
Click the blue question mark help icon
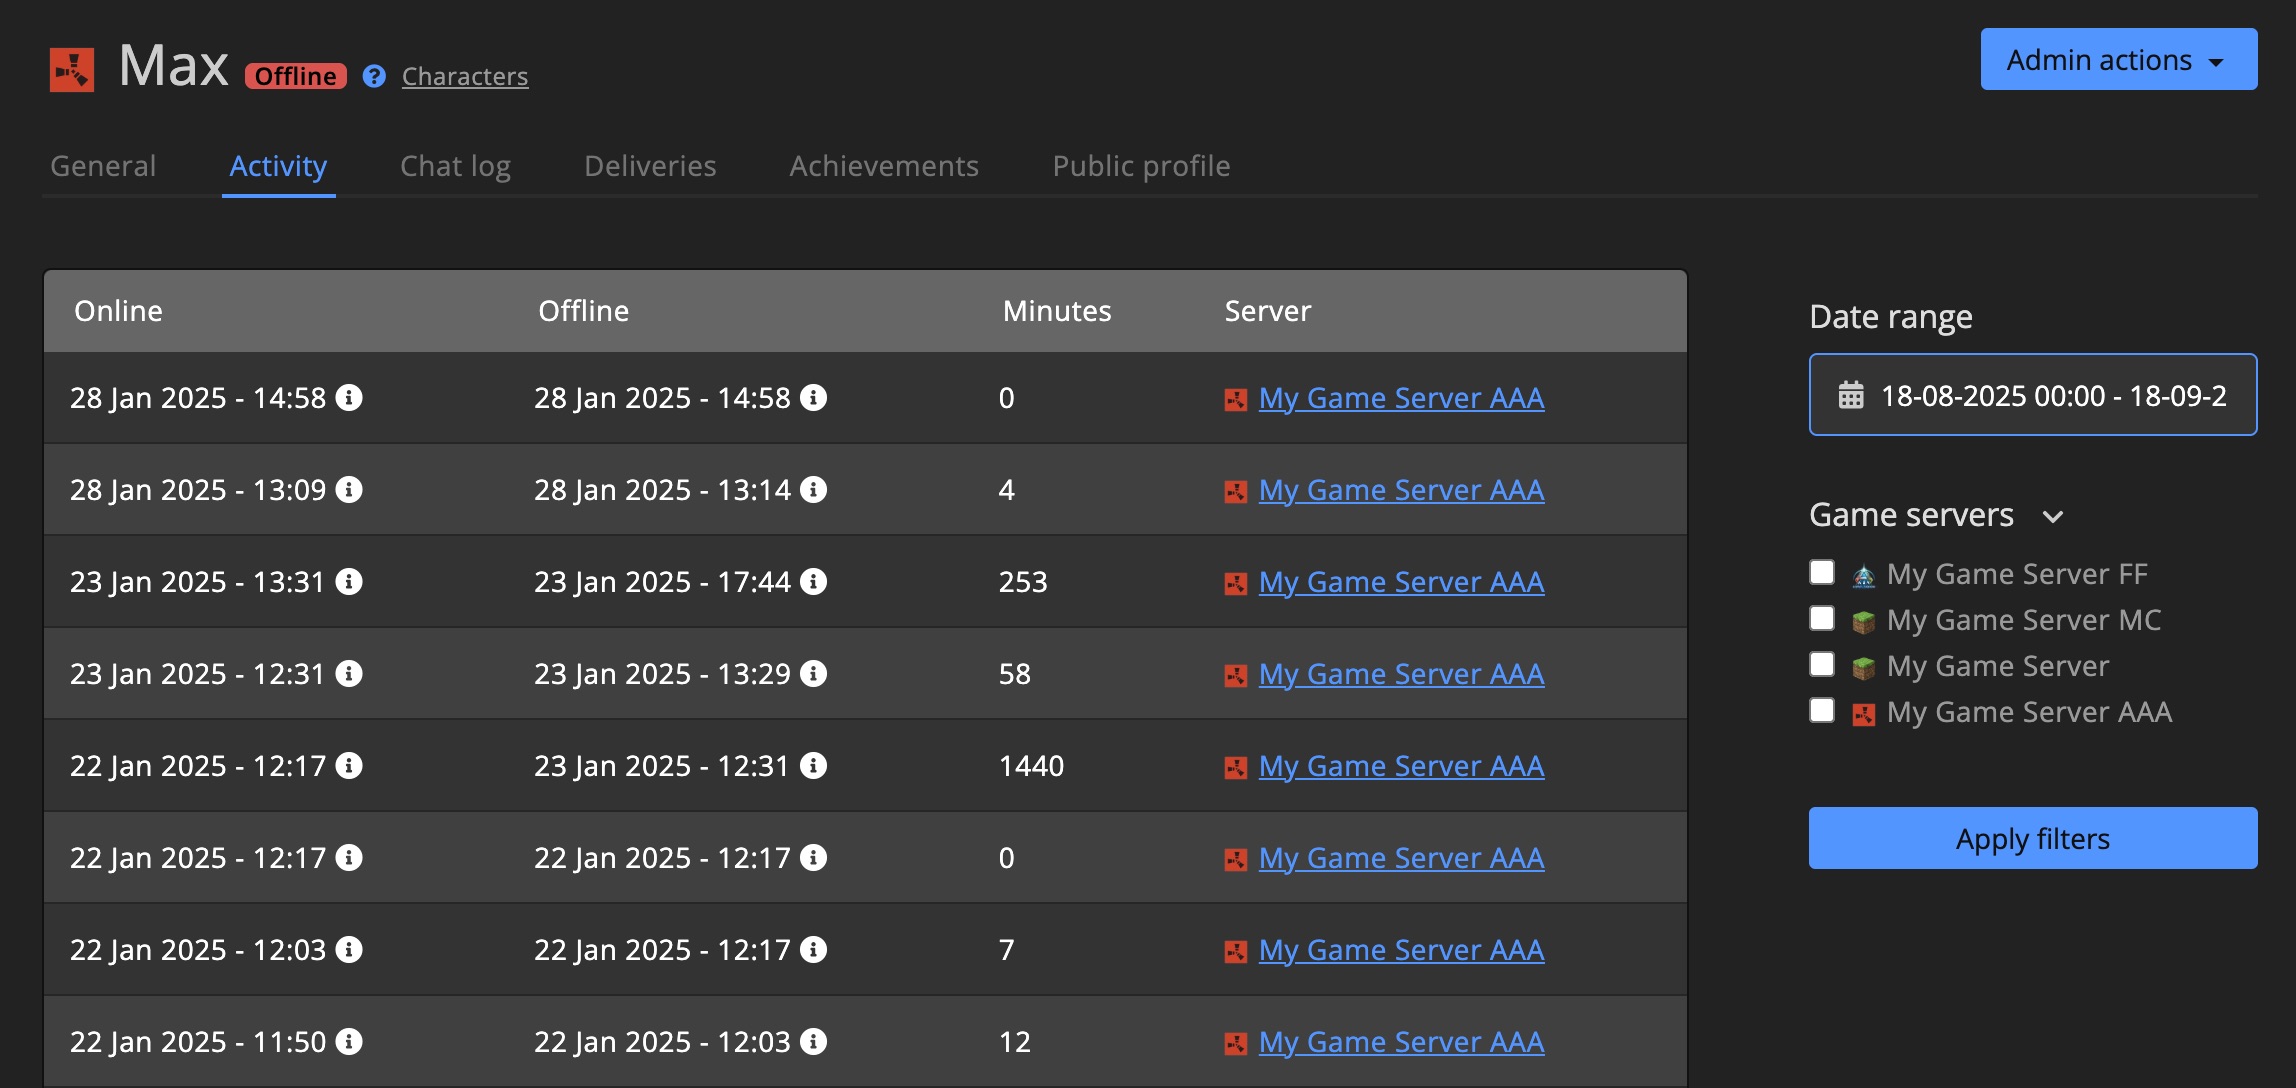(x=374, y=76)
